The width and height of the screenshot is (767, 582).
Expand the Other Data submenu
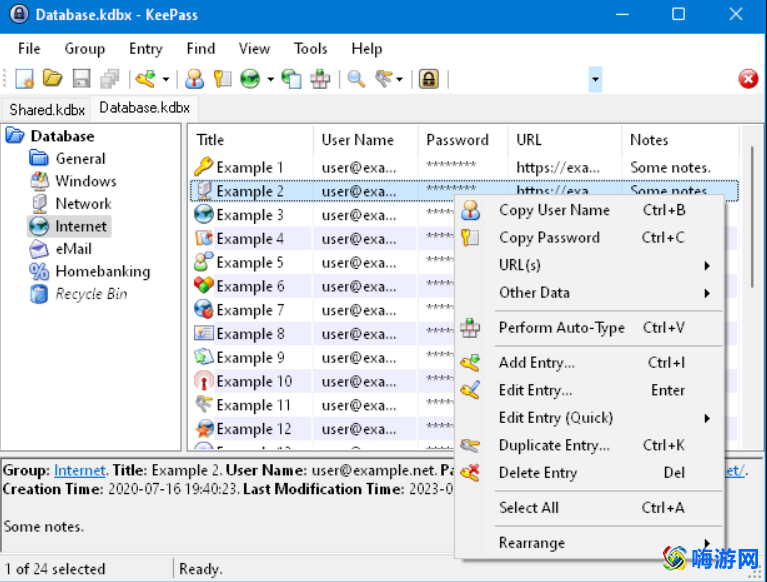pyautogui.click(x=589, y=292)
